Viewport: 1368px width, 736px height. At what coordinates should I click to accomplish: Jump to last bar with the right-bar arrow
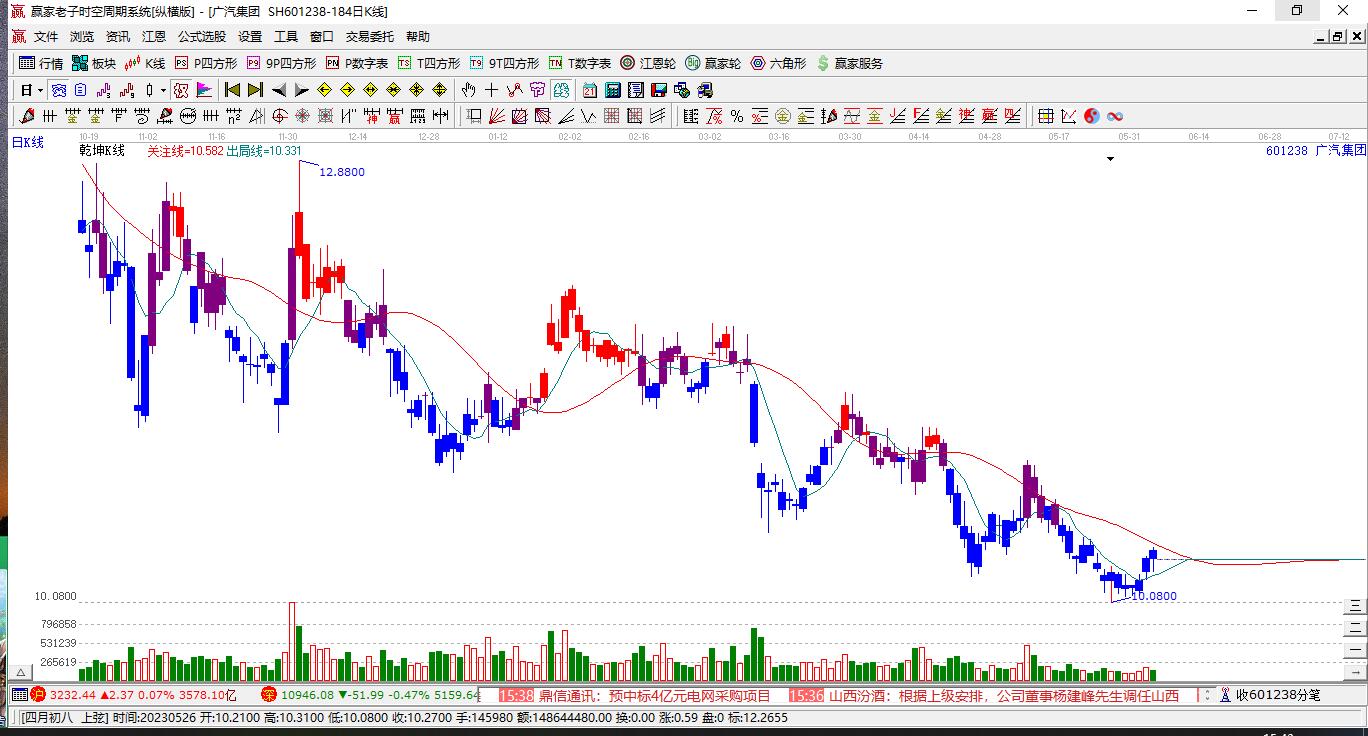256,90
